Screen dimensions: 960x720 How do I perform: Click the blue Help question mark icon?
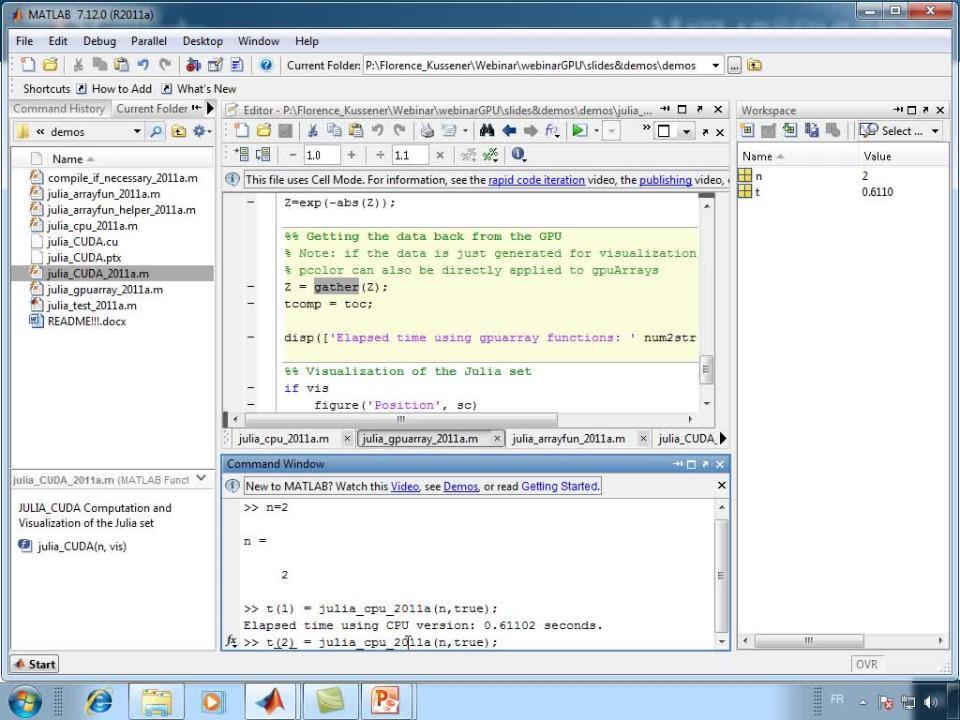click(x=266, y=65)
